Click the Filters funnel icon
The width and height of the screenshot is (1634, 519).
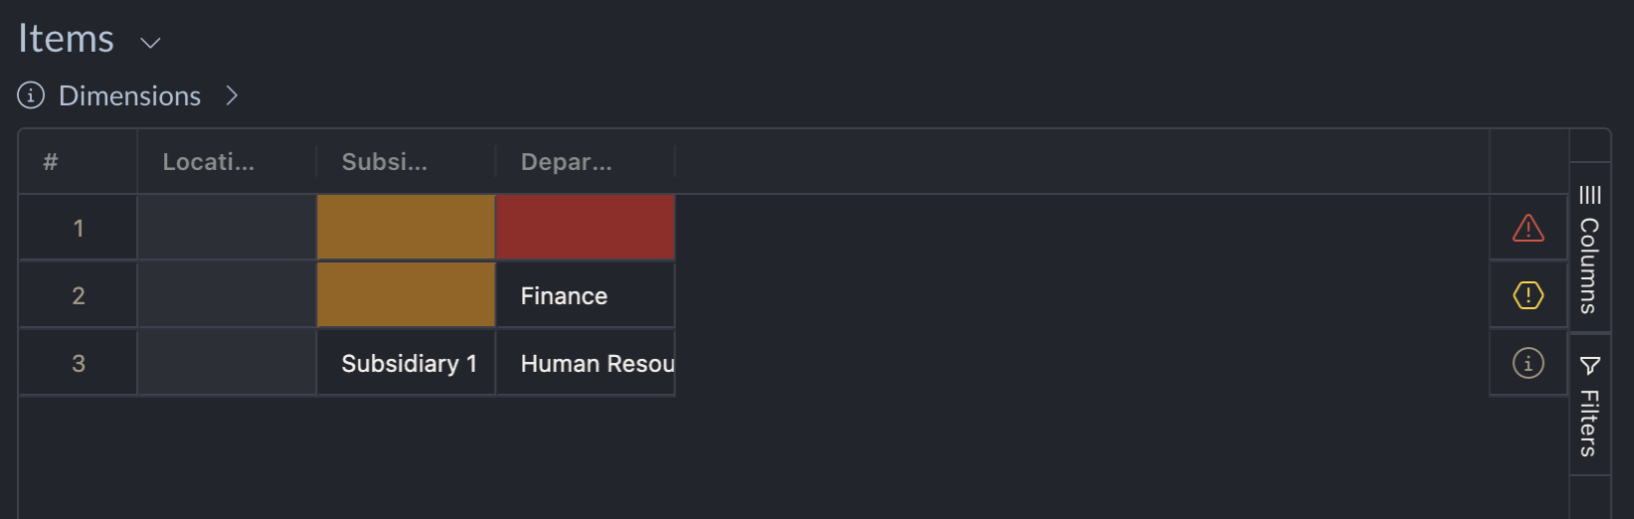pyautogui.click(x=1590, y=366)
